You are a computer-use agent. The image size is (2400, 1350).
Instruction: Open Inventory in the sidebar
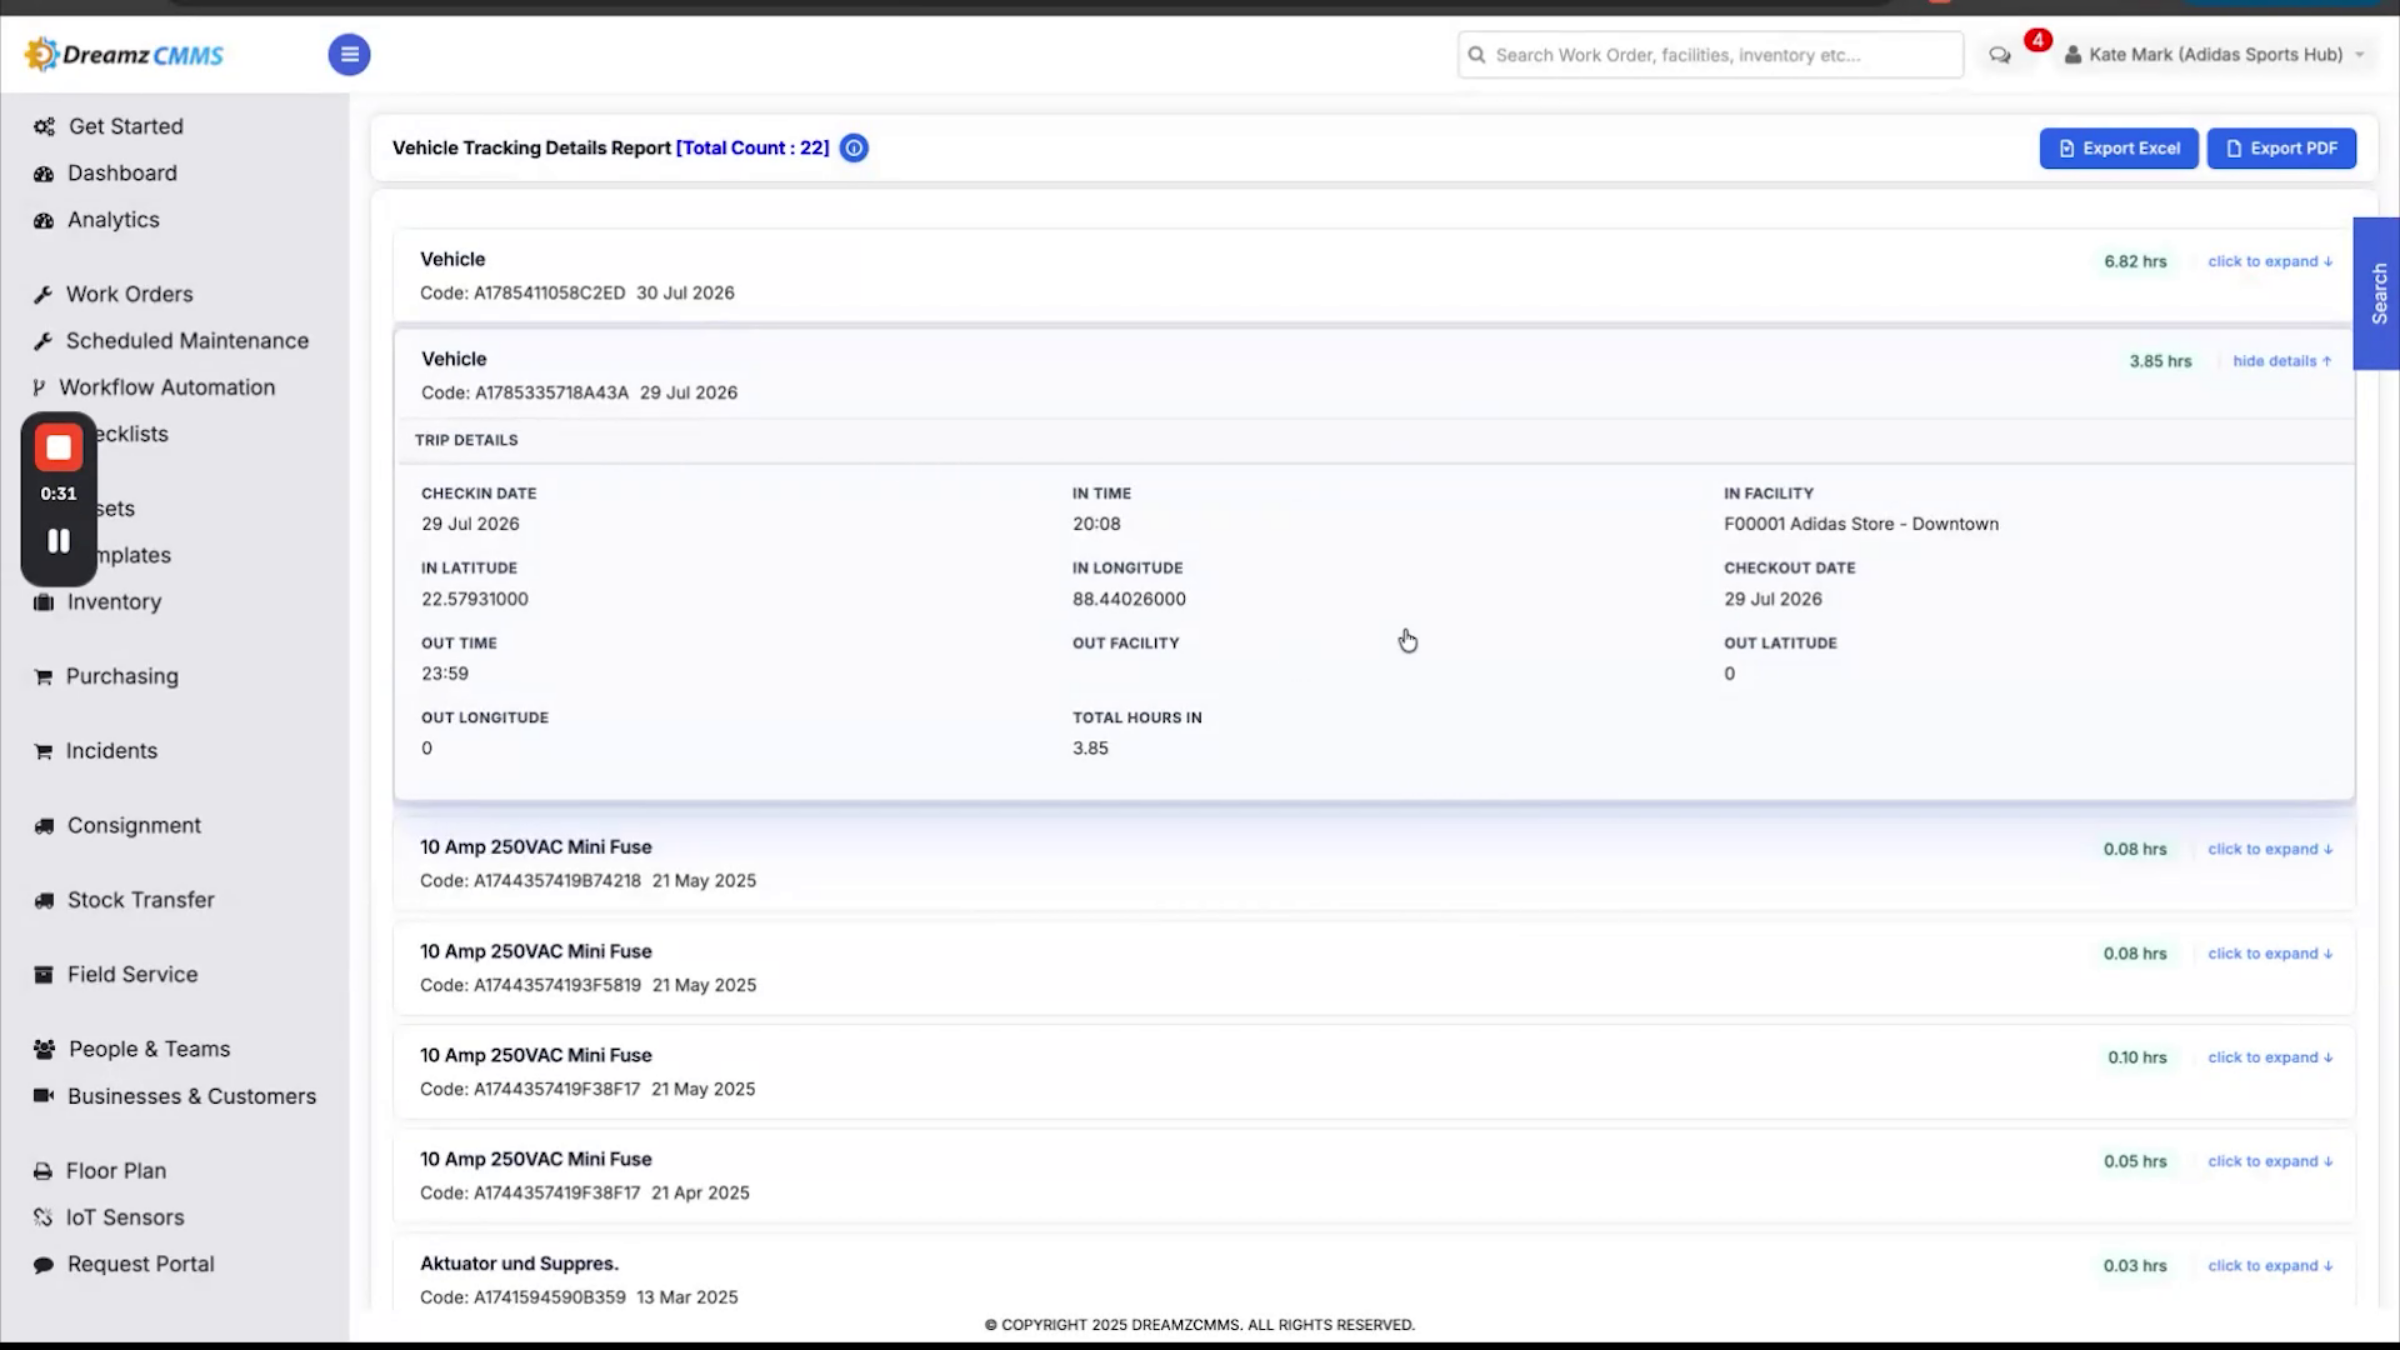tap(114, 602)
